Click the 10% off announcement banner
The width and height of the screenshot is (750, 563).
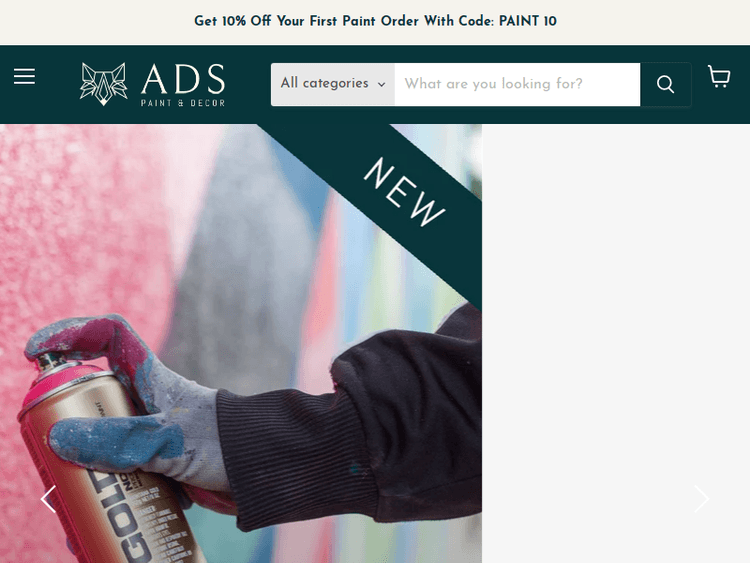click(375, 22)
